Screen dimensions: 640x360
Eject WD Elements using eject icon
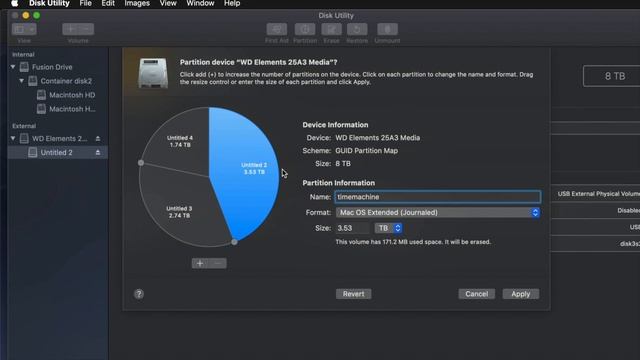98,139
